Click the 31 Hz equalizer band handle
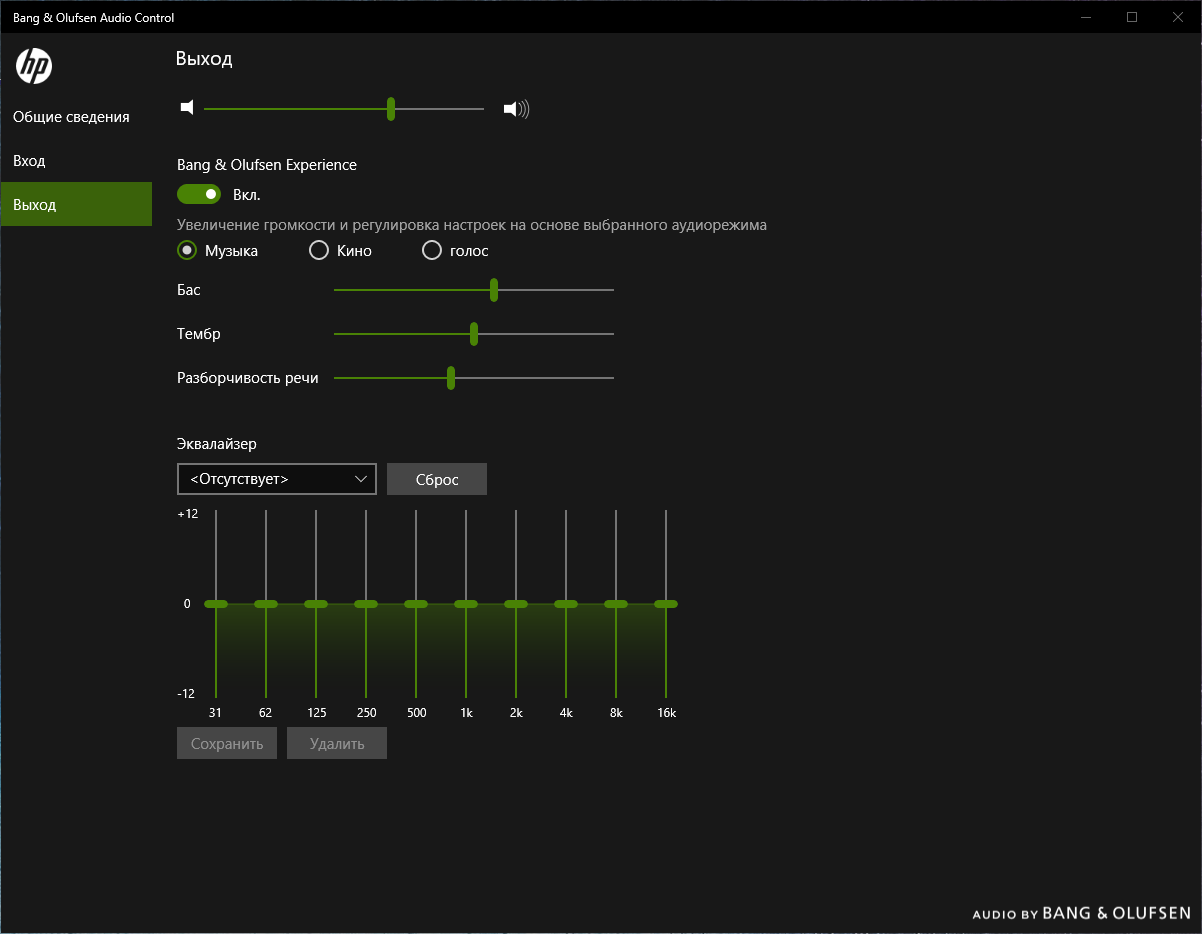The width and height of the screenshot is (1202, 934). pyautogui.click(x=216, y=604)
